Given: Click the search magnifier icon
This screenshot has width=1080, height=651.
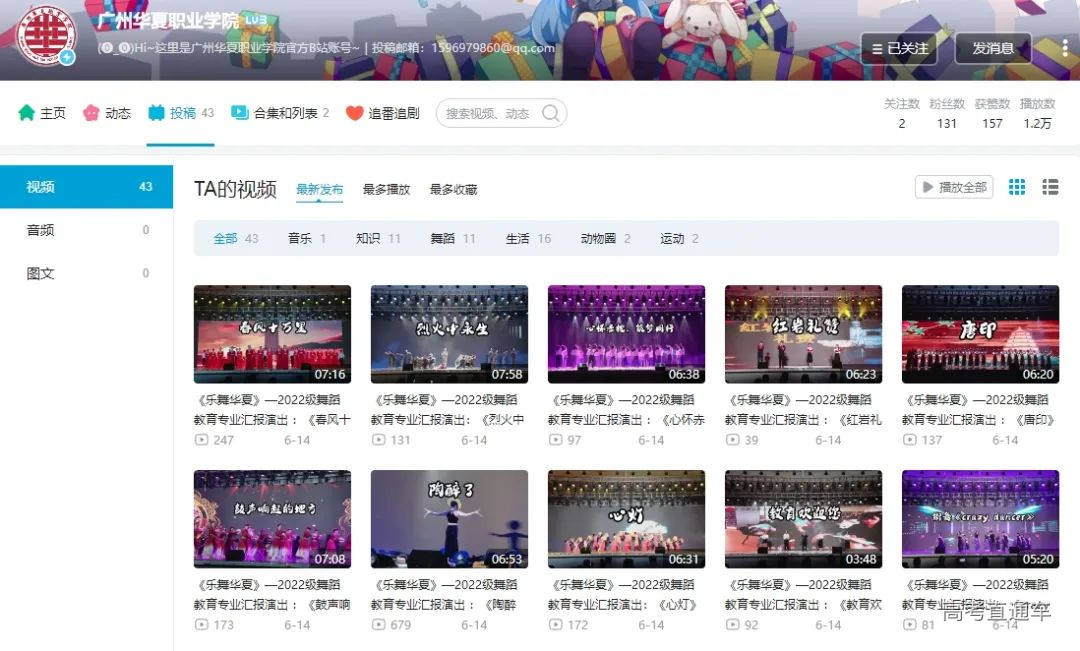Looking at the screenshot, I should tap(550, 113).
